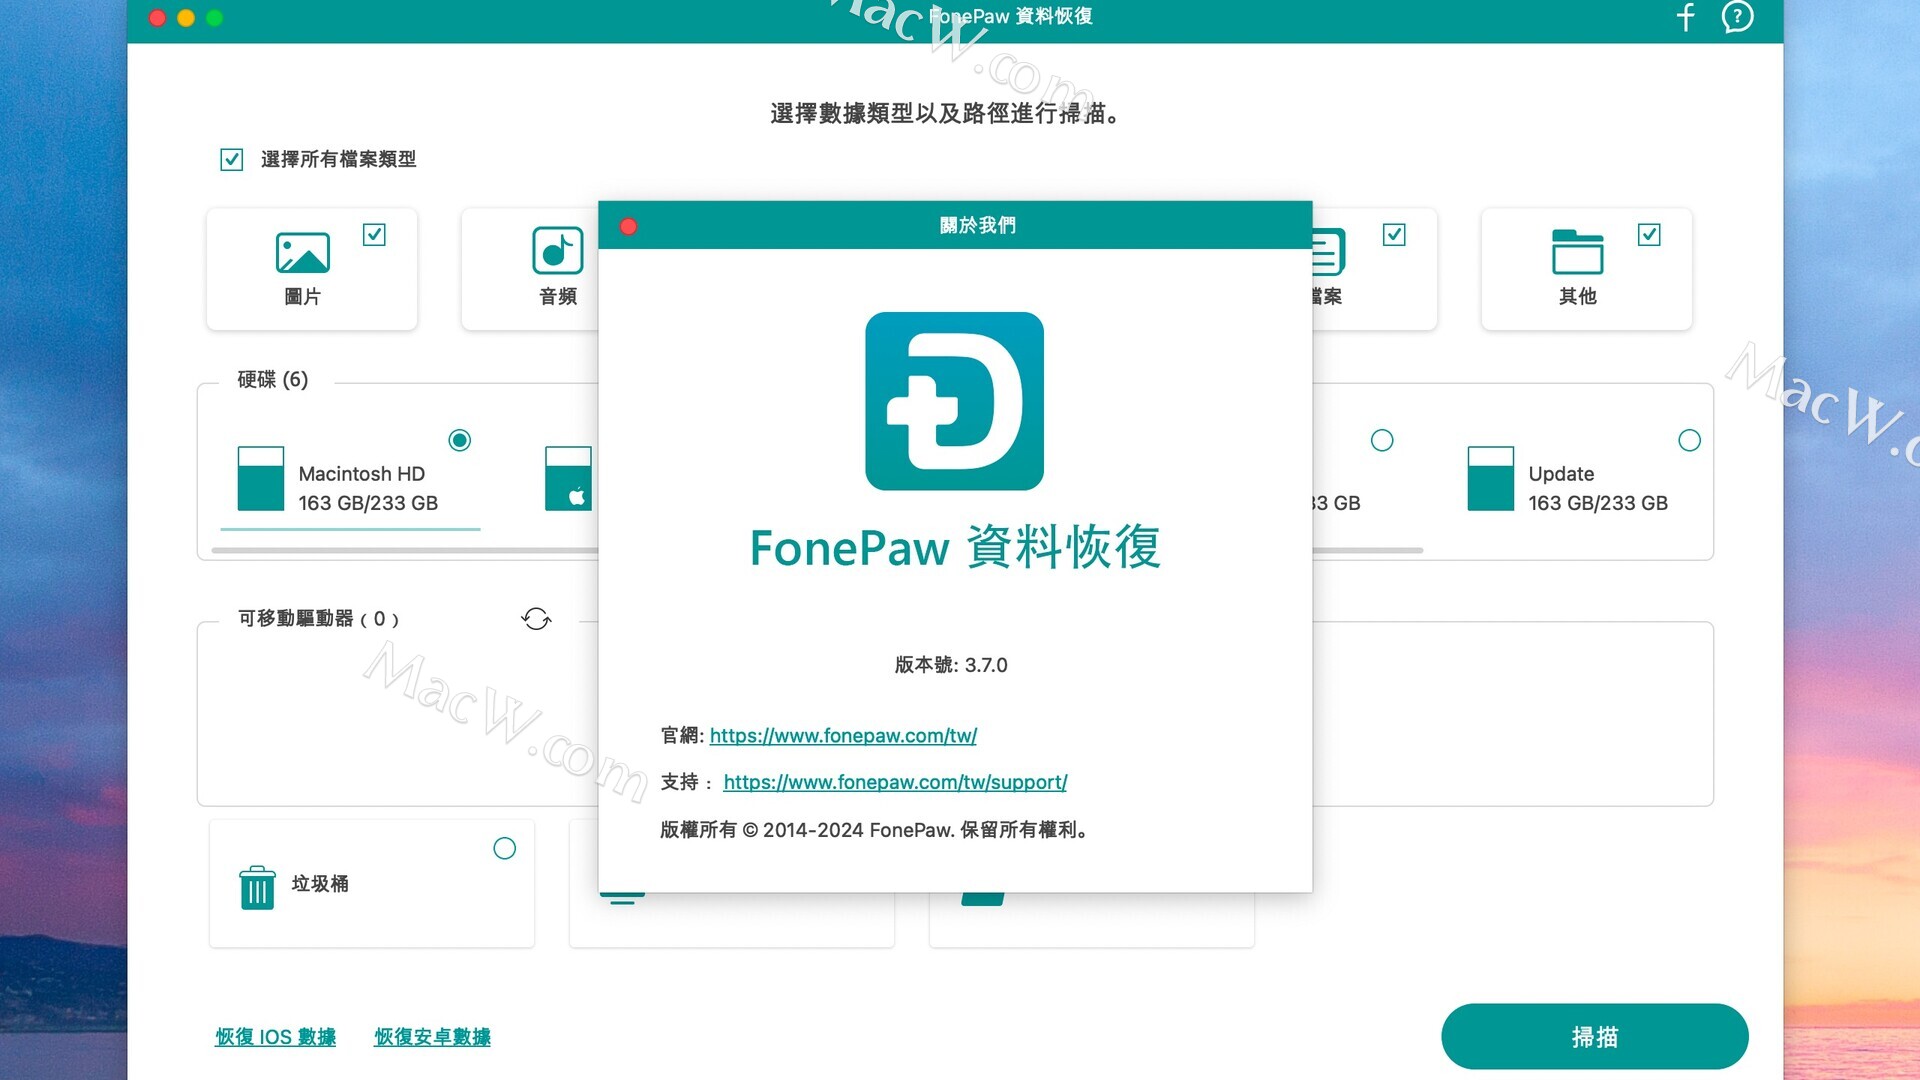Screen dimensions: 1920x1080
Task: Select the Update drive radio button
Action: (x=1689, y=440)
